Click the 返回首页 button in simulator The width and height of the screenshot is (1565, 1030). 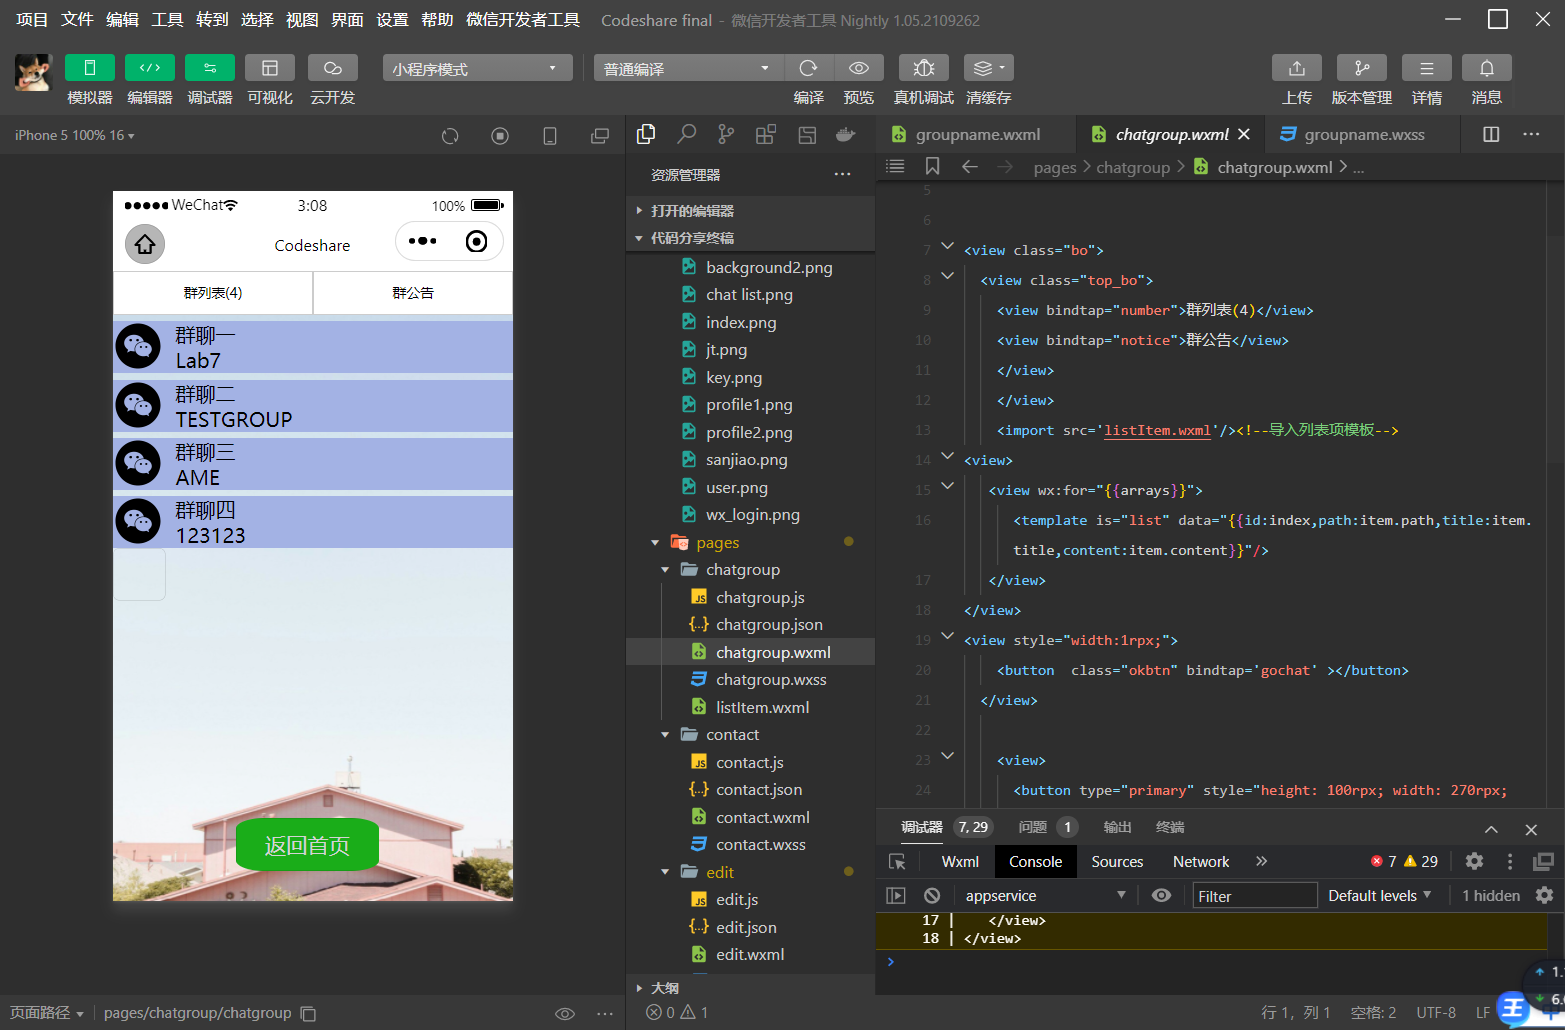[x=307, y=845]
